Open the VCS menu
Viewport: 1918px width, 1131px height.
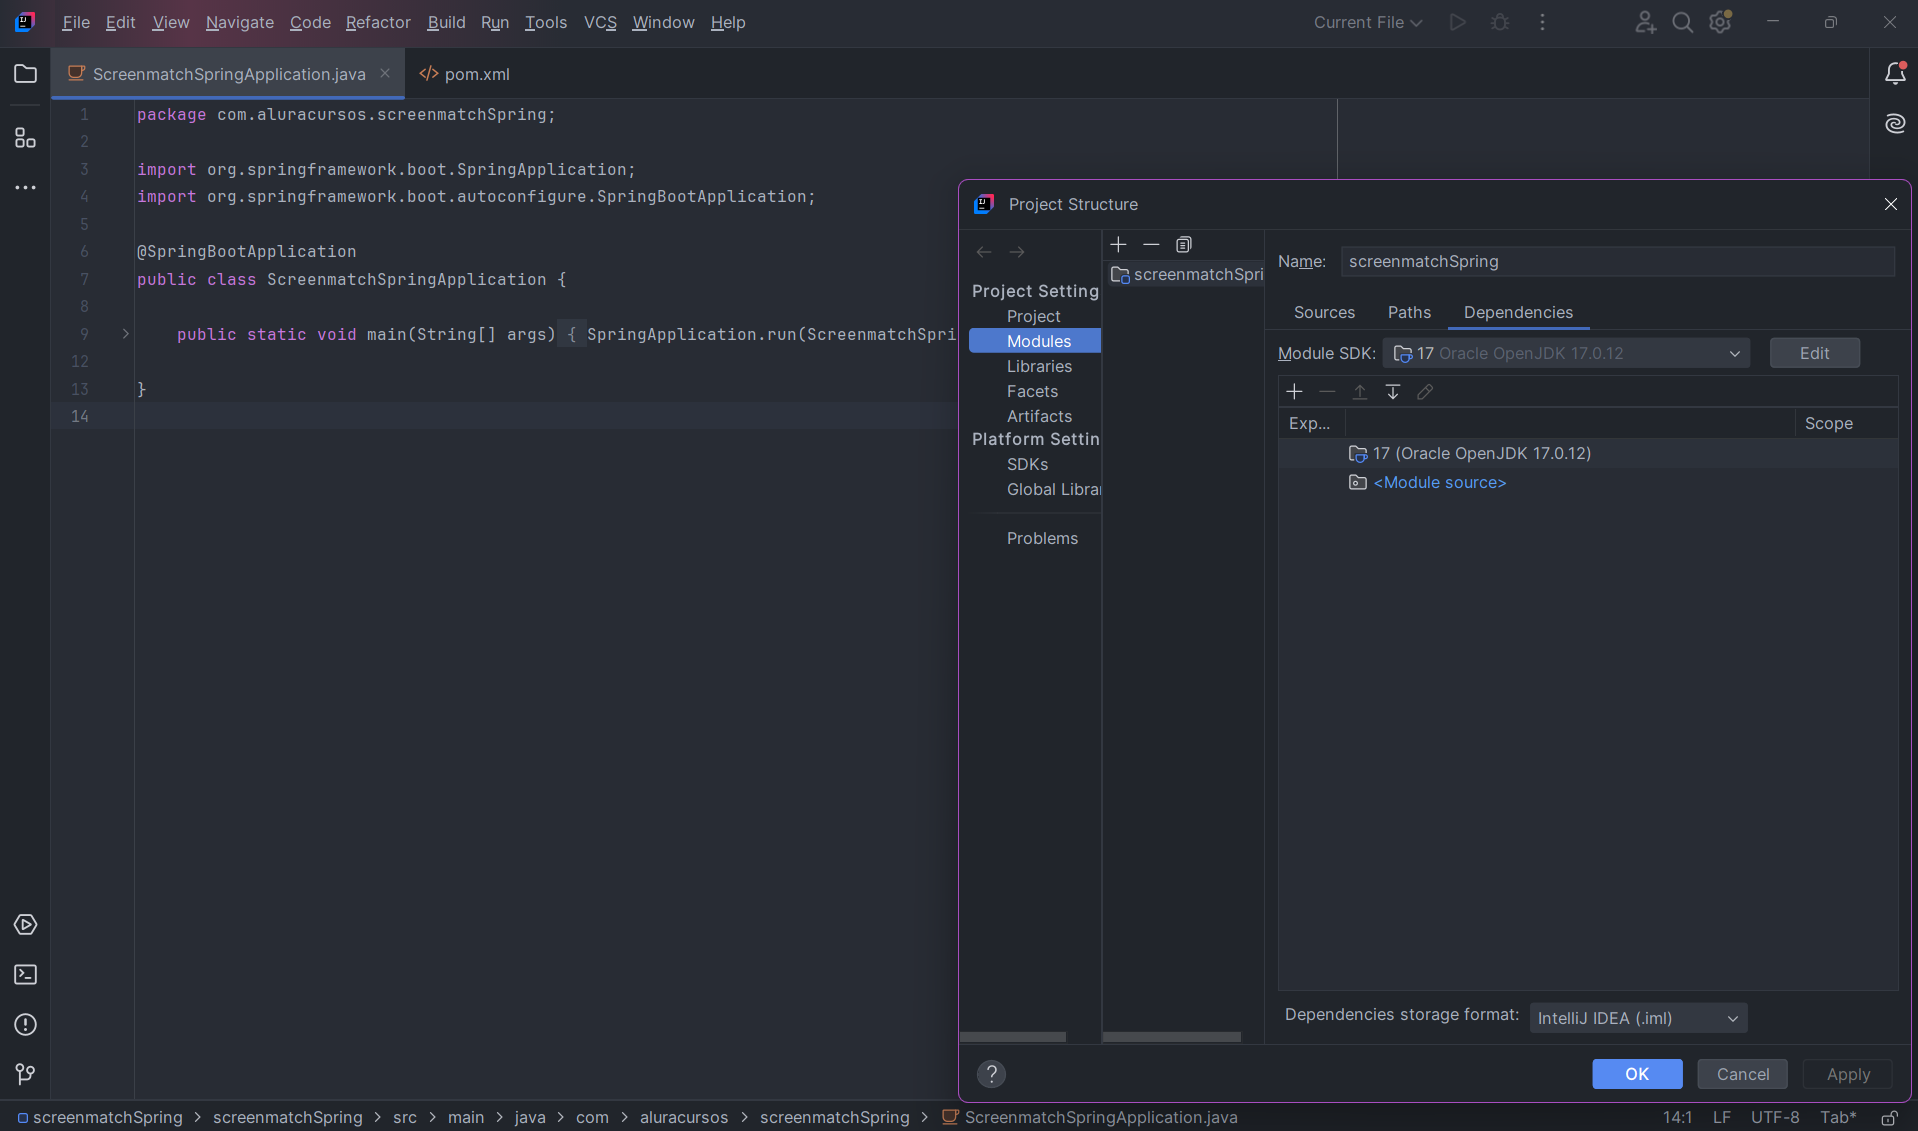(x=600, y=22)
